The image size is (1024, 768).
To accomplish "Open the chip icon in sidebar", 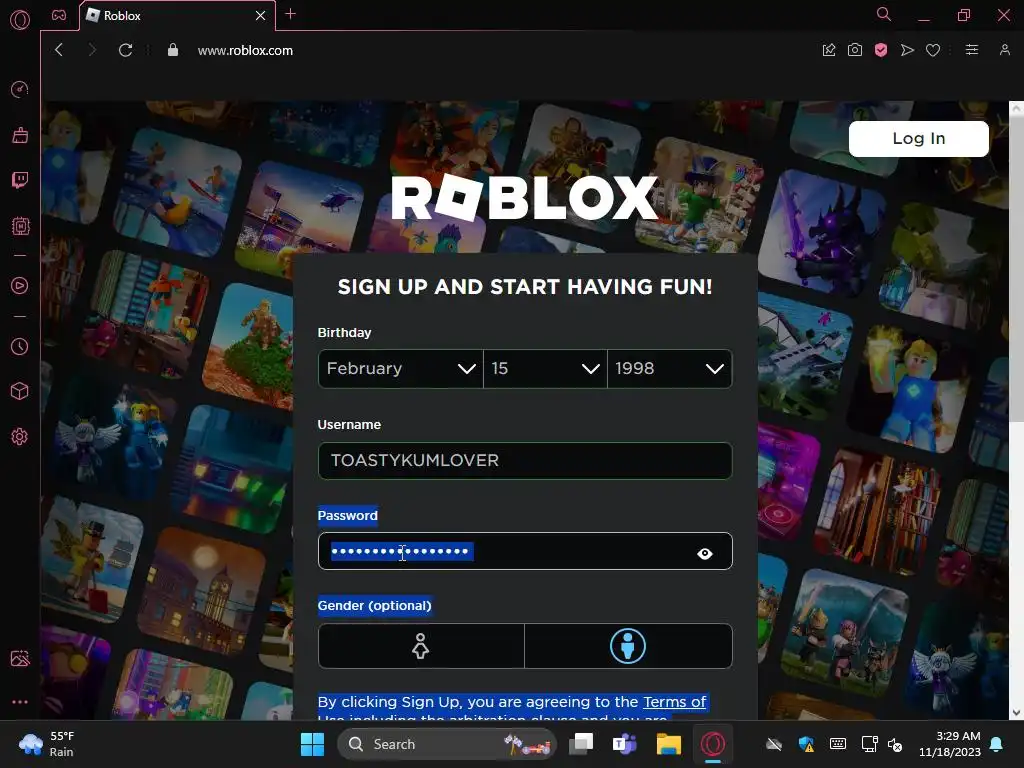I will pyautogui.click(x=20, y=226).
